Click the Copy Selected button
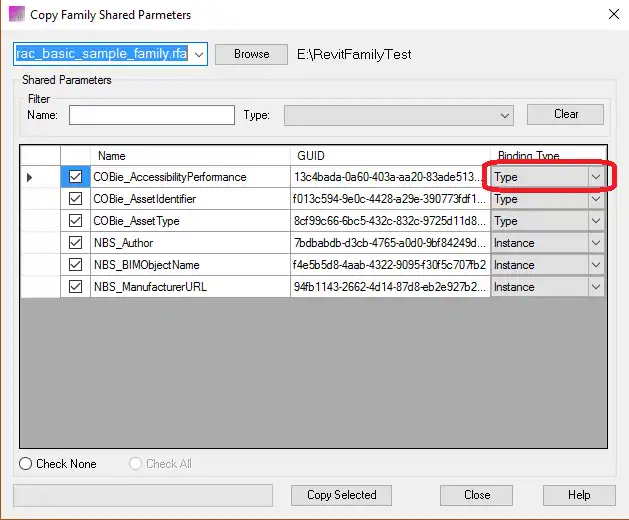This screenshot has height=520, width=629. pyautogui.click(x=341, y=495)
